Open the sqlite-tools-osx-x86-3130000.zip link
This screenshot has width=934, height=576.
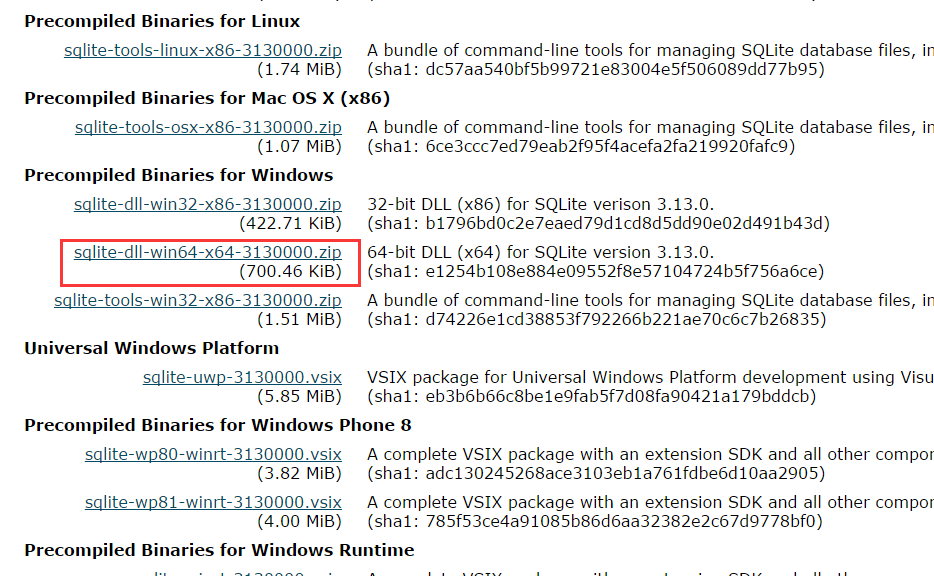[x=208, y=127]
